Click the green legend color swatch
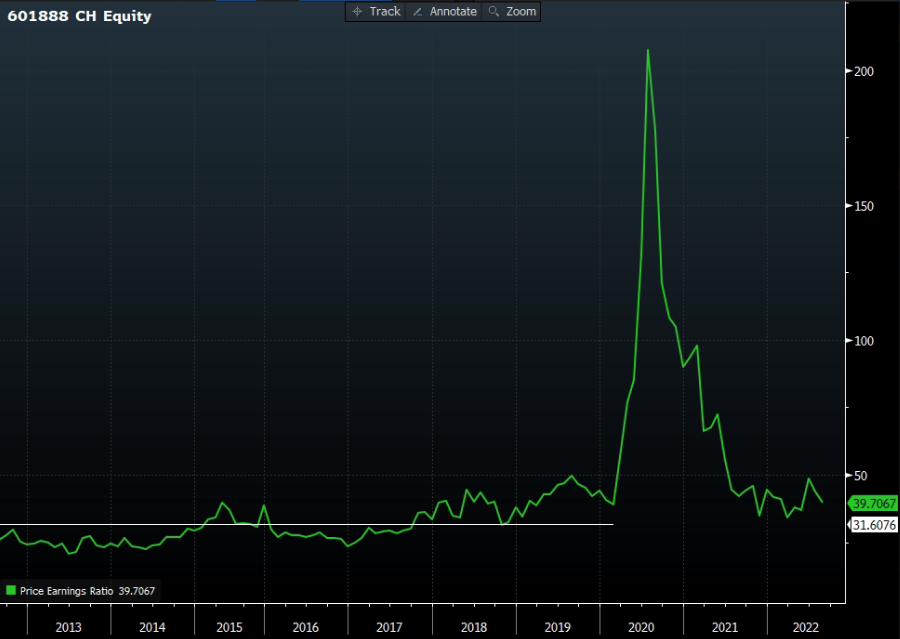Screen dimensions: 900x639 [11, 591]
